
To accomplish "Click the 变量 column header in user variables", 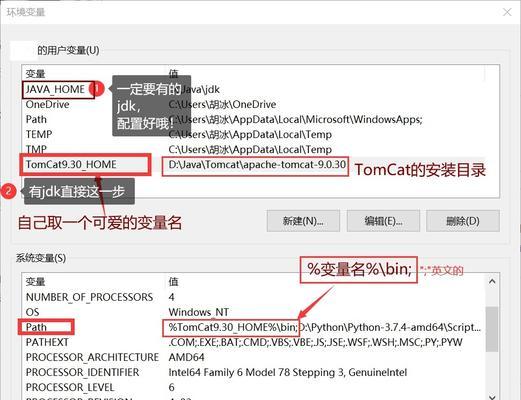I will coord(35,74).
